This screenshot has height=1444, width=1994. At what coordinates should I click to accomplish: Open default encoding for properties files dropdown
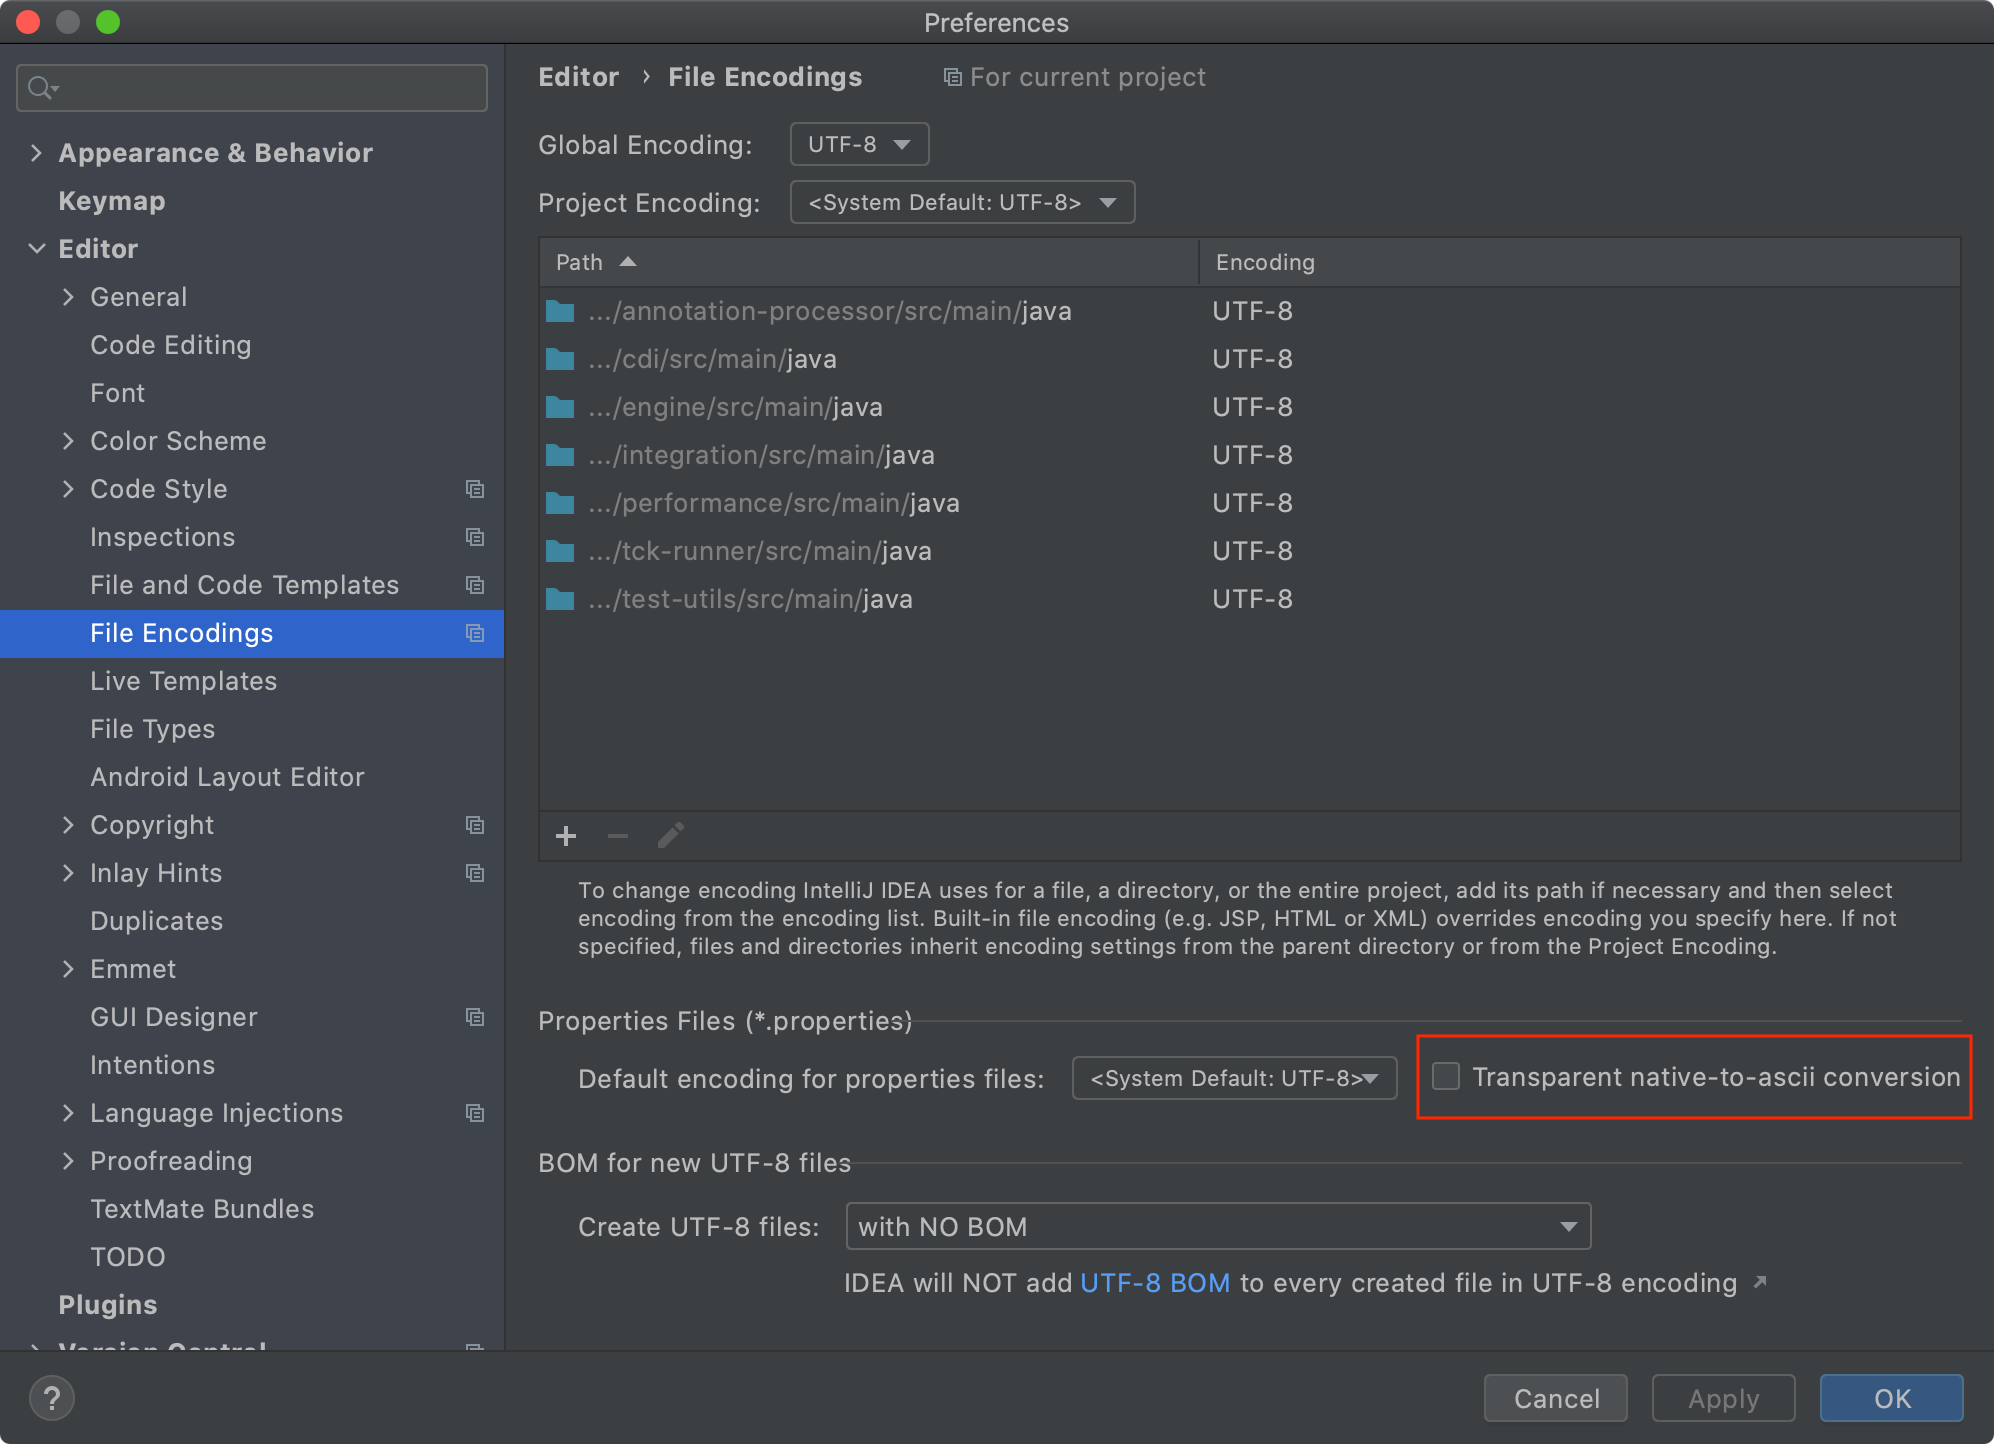tap(1234, 1078)
